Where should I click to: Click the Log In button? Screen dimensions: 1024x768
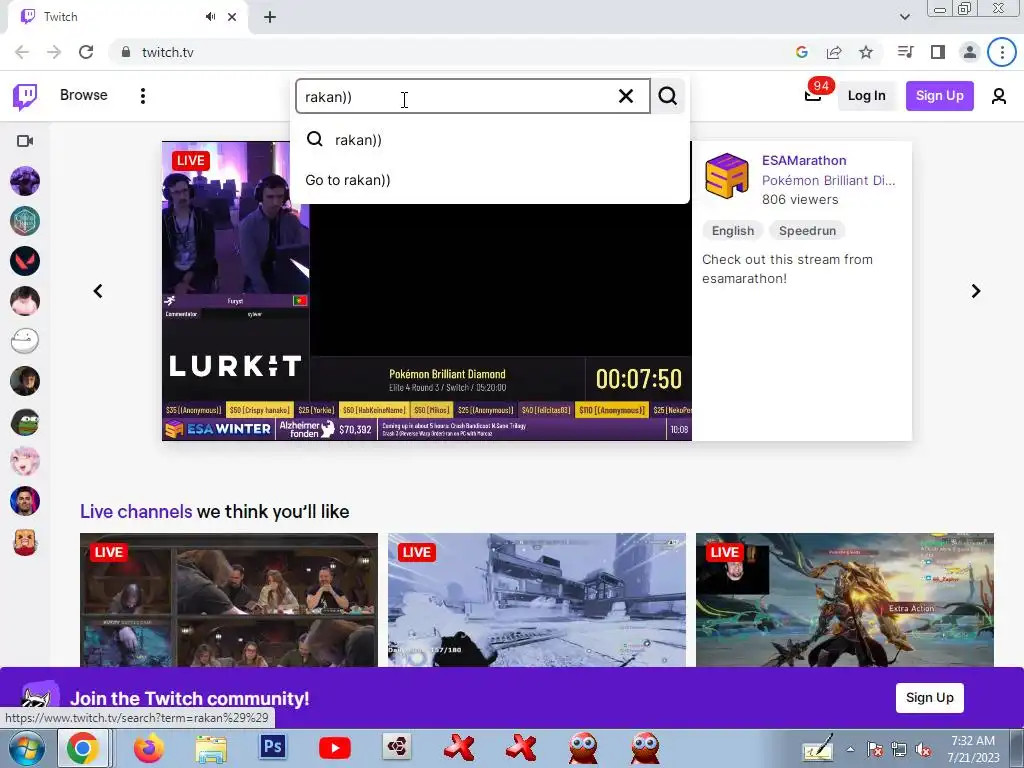tap(866, 95)
